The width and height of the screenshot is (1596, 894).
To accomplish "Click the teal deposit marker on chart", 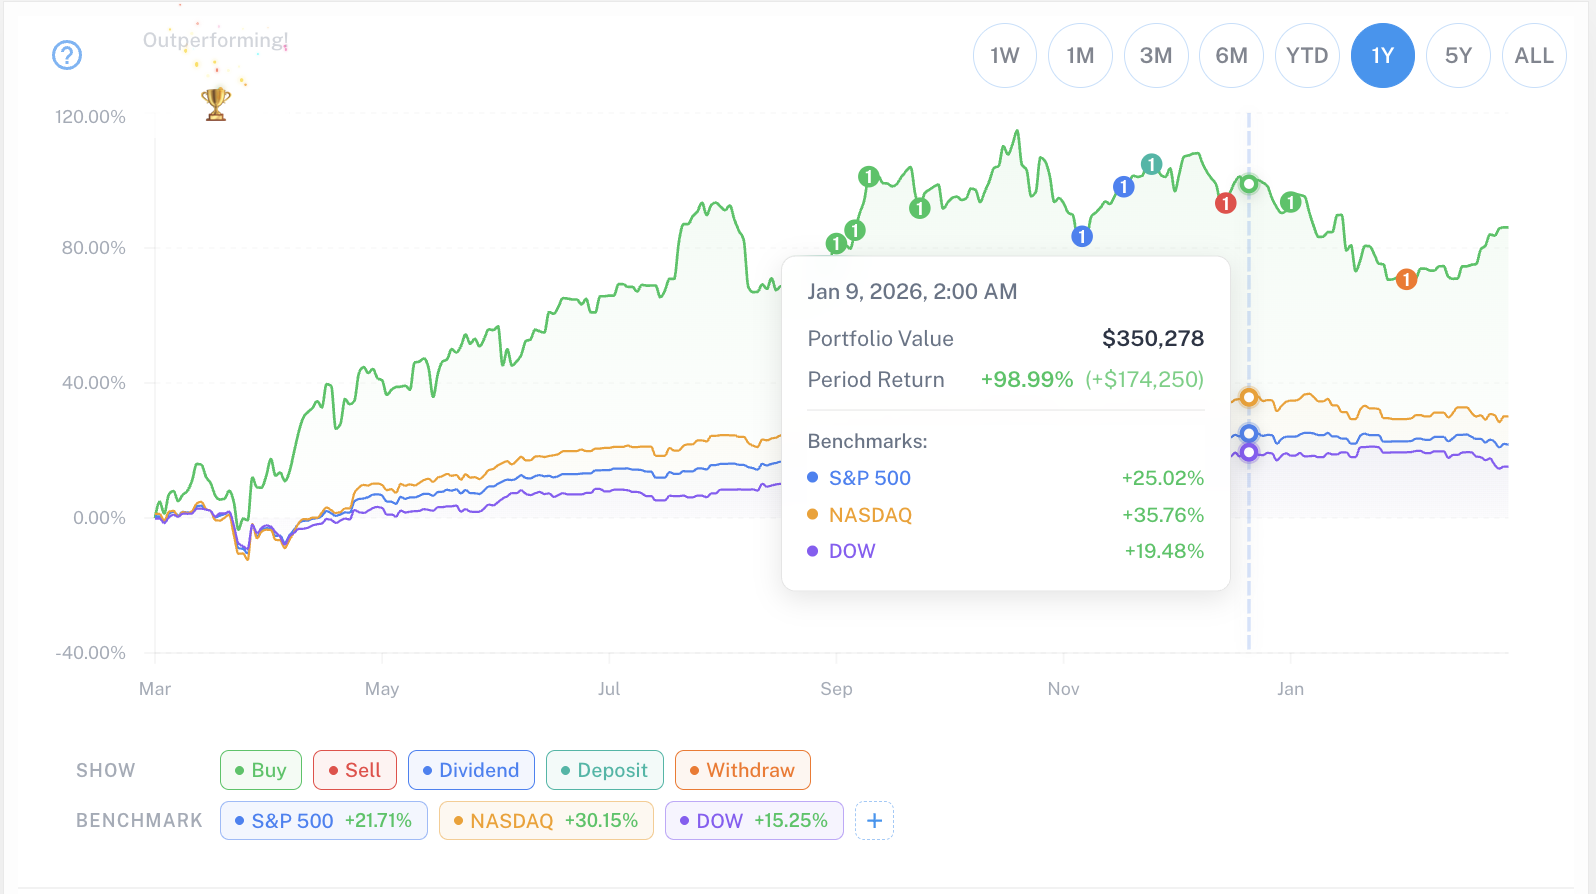I will 1152,164.
